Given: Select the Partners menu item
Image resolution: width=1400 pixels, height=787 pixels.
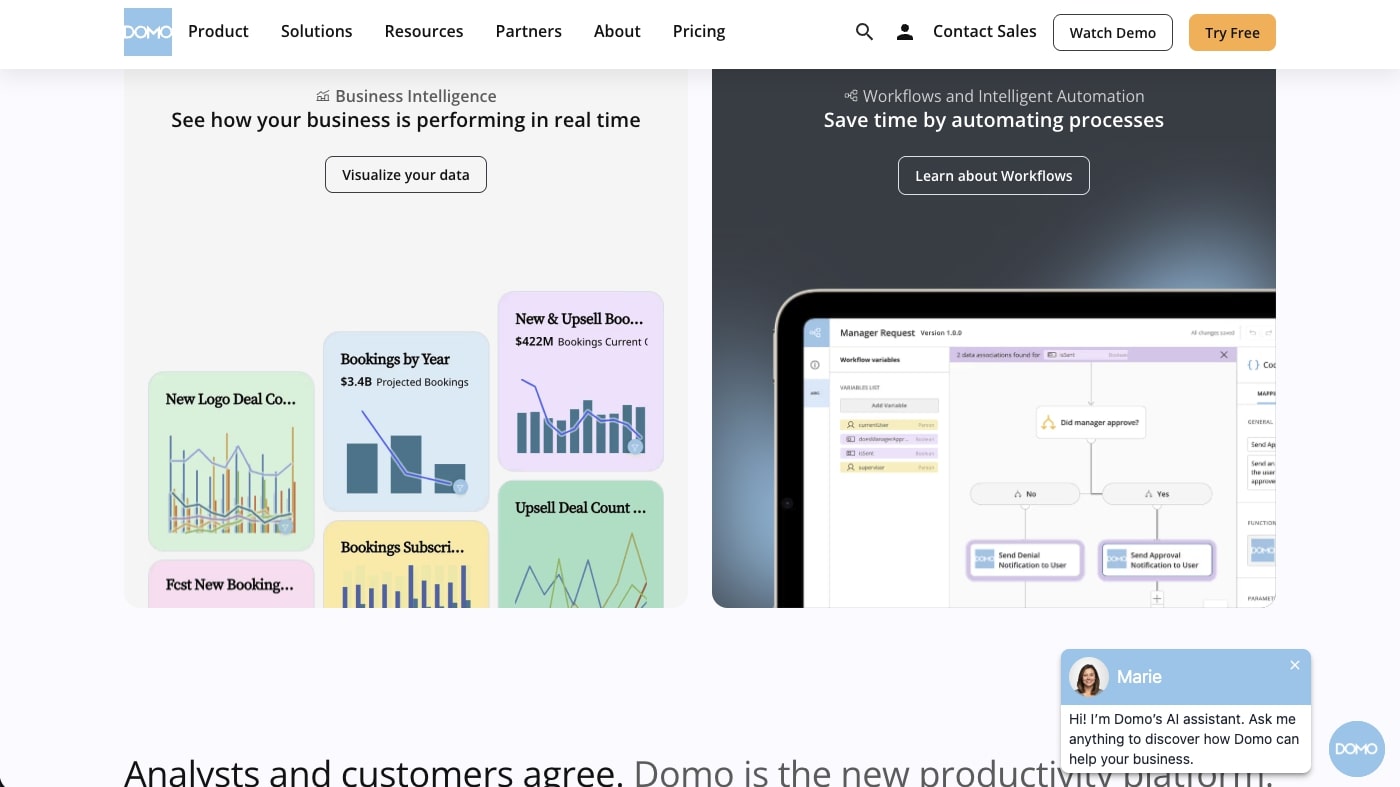Looking at the screenshot, I should [x=528, y=31].
